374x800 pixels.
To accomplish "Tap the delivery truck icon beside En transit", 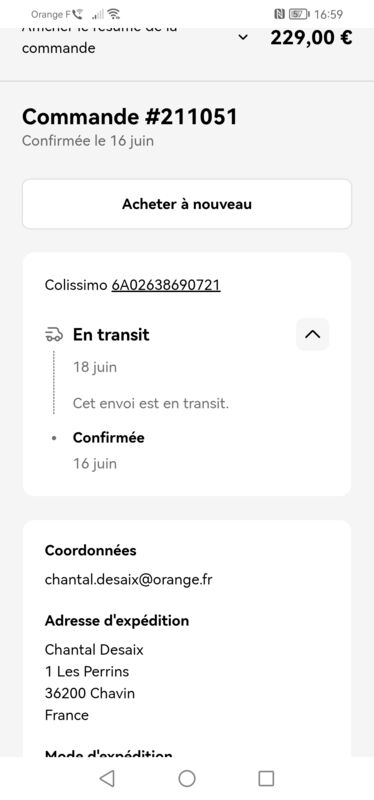I will (x=54, y=335).
